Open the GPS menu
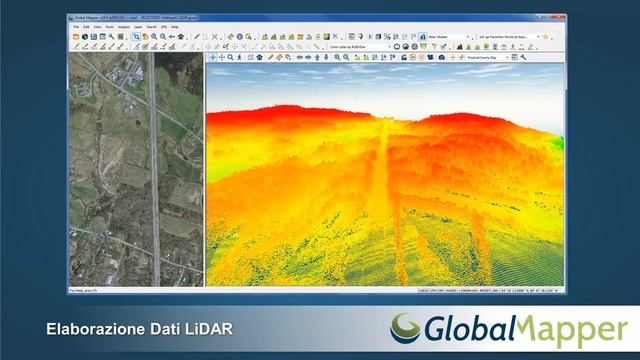Viewport: 640px width, 360px height. (x=164, y=27)
